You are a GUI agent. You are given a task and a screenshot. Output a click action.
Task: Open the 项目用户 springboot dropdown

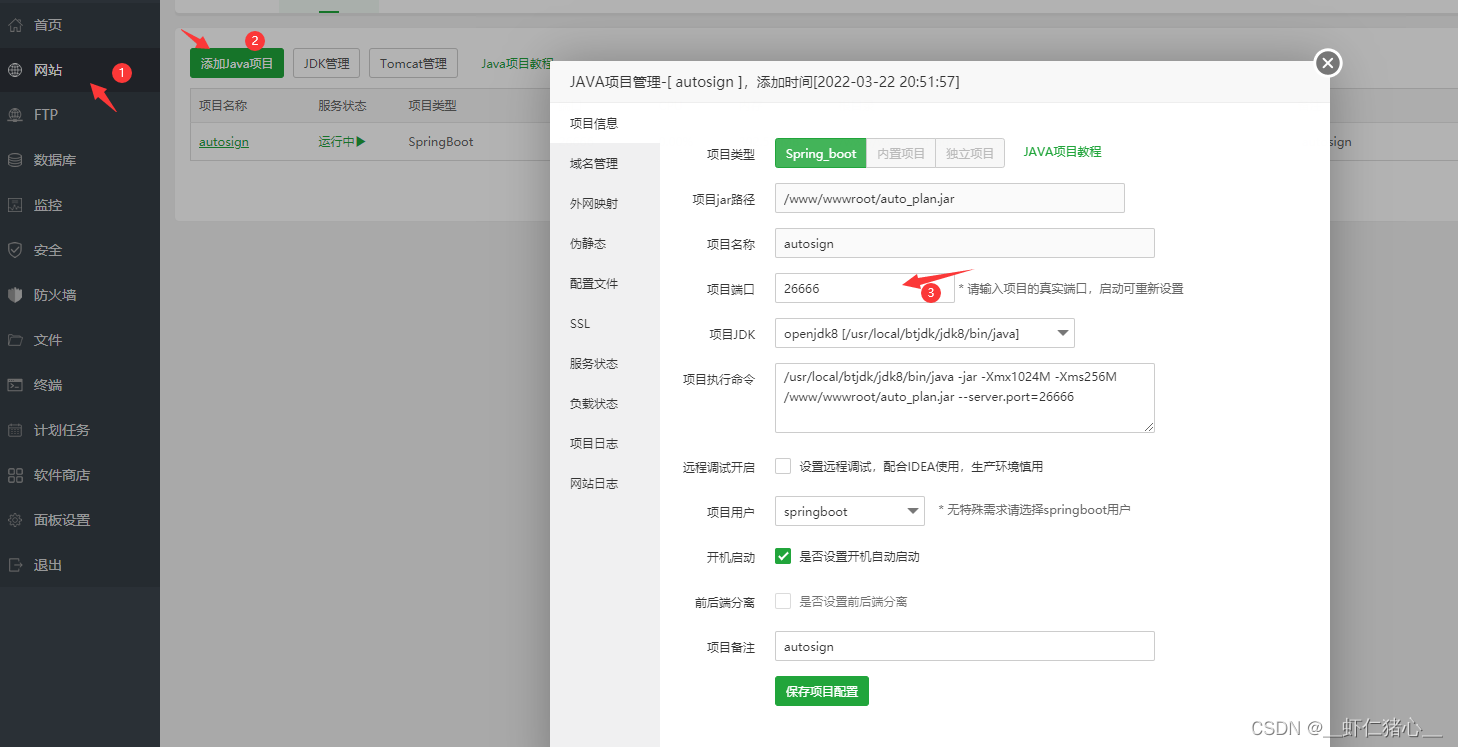[850, 511]
